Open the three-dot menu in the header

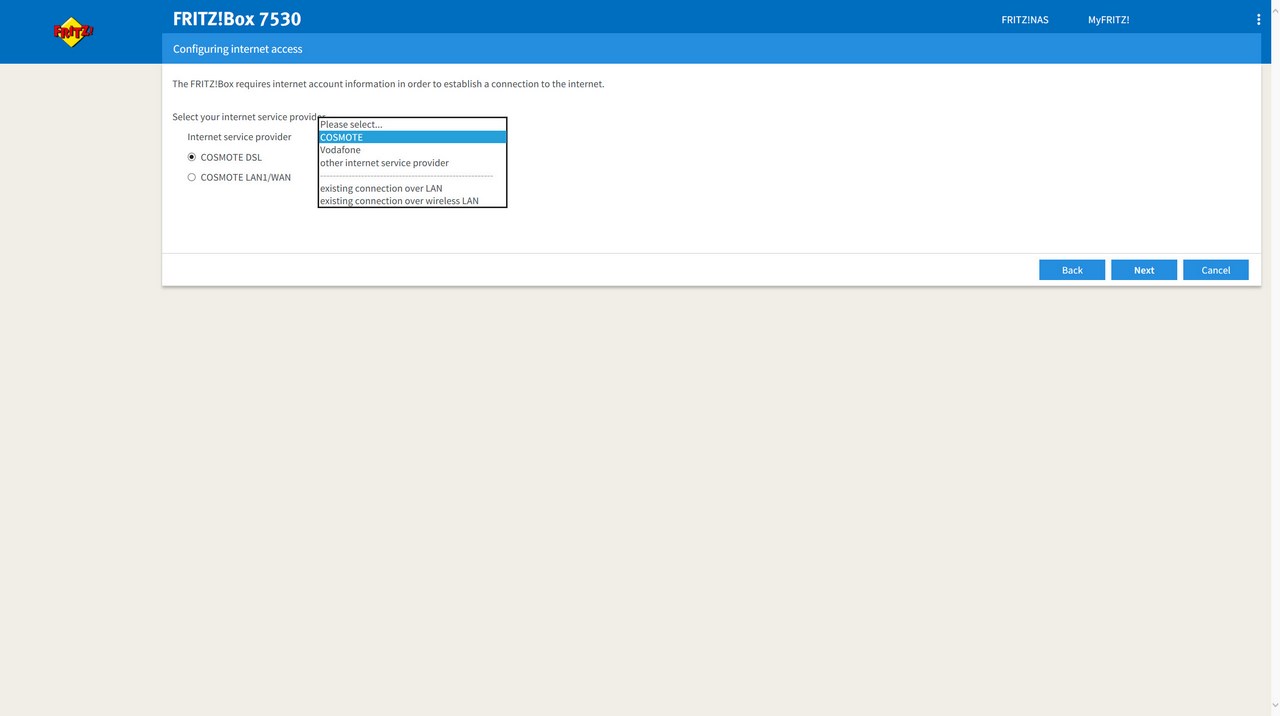coord(1258,19)
